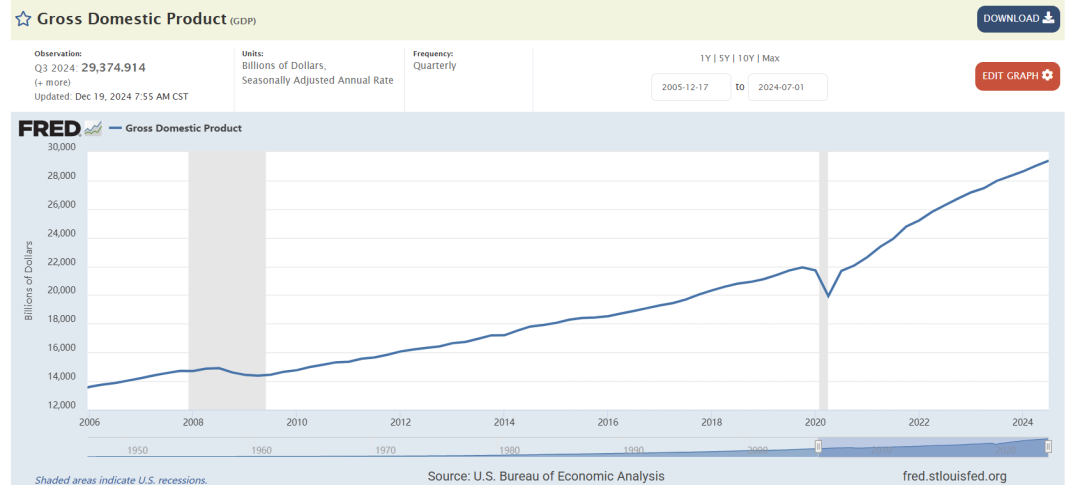Click the highlighted range in the navigator timeline
The image size is (1080, 485).
(x=933, y=446)
